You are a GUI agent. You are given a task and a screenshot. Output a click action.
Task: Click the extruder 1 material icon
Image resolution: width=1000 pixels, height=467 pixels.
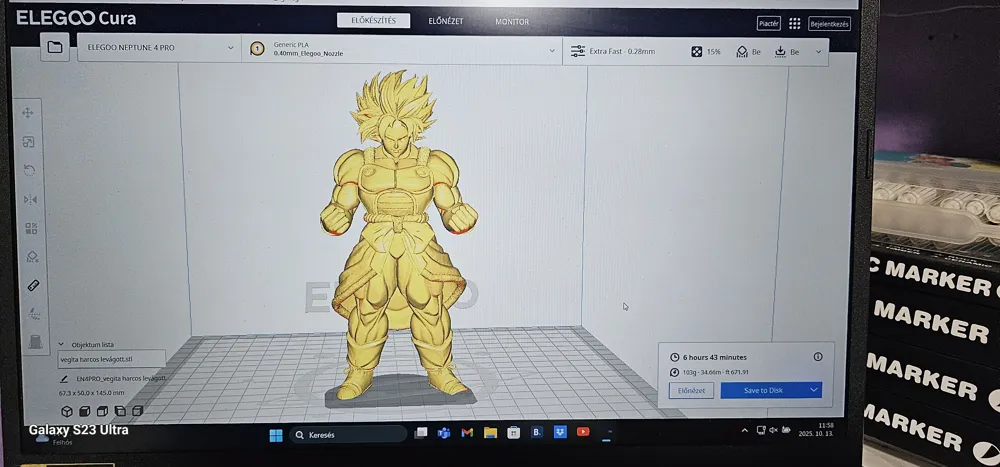(x=257, y=48)
